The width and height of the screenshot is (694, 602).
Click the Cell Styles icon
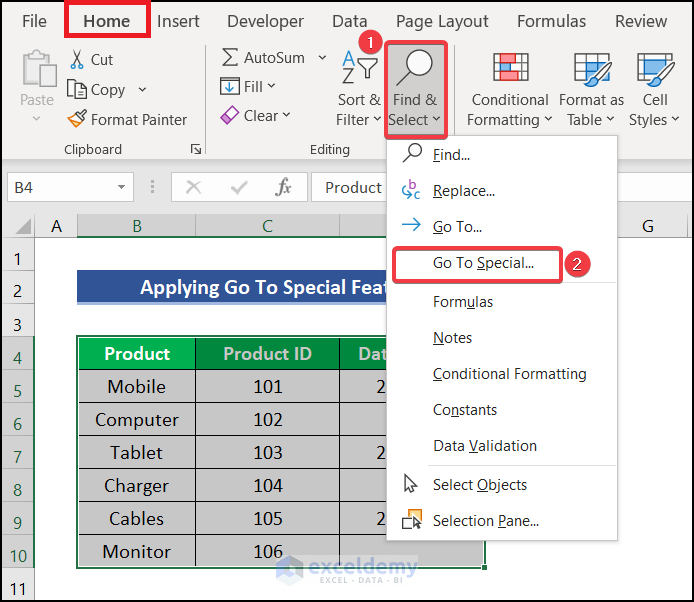pos(655,70)
